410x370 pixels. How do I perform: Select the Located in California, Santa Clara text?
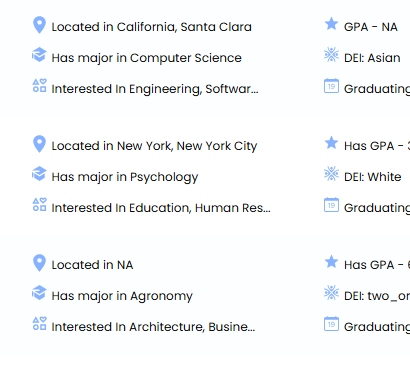(151, 27)
